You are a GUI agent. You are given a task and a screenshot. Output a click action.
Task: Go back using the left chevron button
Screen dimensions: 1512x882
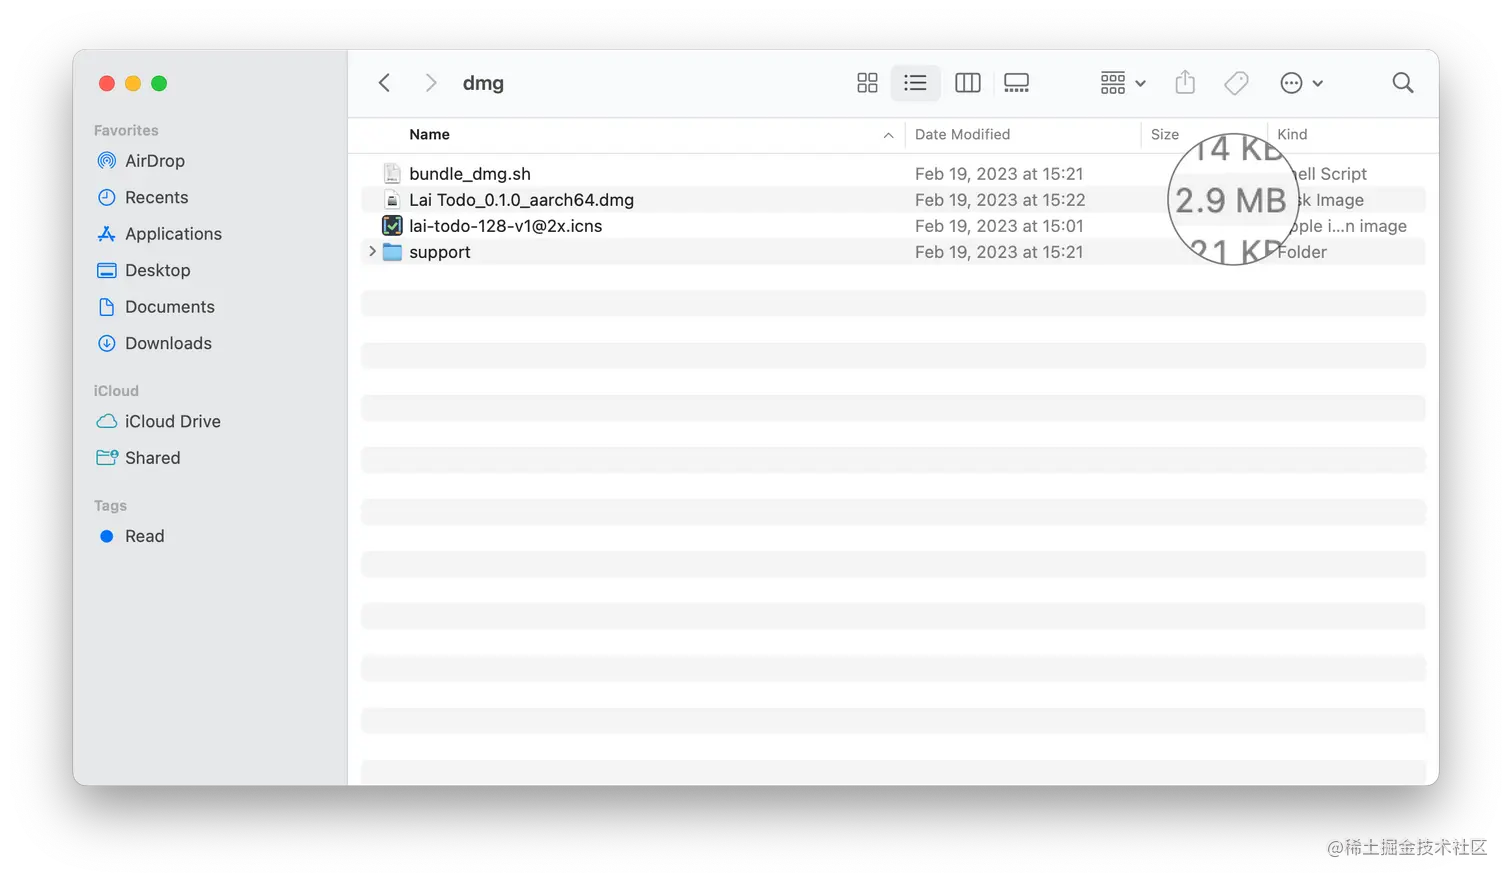tap(384, 83)
